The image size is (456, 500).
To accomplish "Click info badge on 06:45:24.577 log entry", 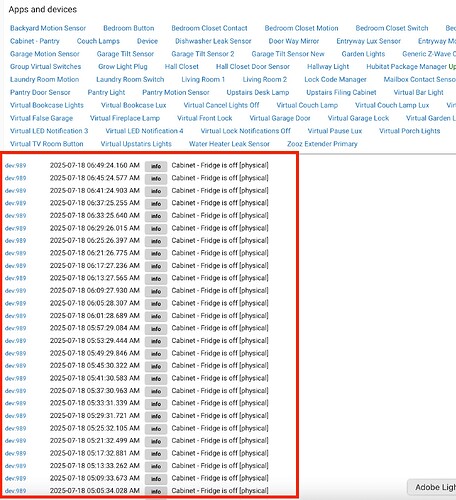I will (156, 179).
